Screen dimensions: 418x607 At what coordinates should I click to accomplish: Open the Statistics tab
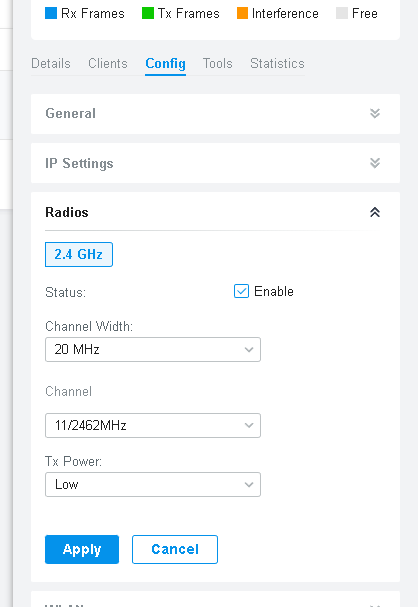(x=277, y=63)
